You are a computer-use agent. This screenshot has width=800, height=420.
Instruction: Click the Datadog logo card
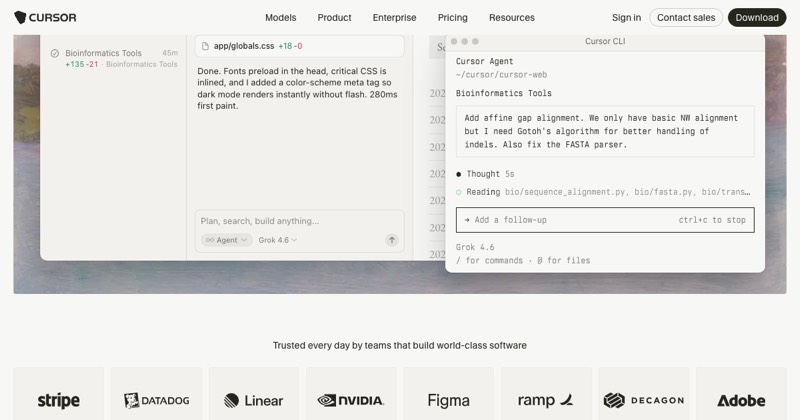156,393
